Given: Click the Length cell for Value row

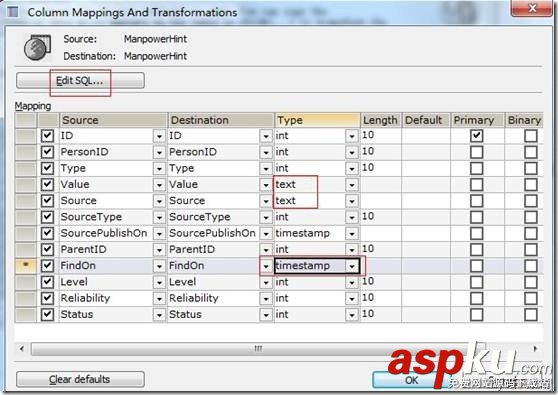Looking at the screenshot, I should (380, 184).
